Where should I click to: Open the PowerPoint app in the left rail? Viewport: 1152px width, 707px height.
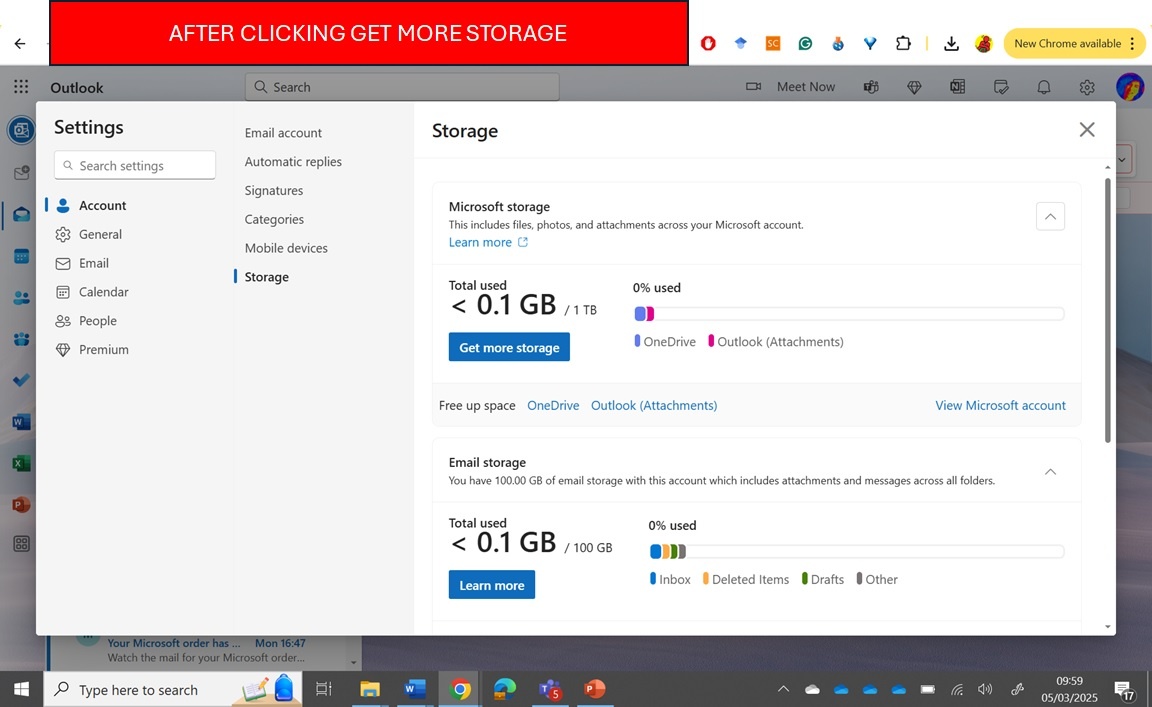[21, 505]
